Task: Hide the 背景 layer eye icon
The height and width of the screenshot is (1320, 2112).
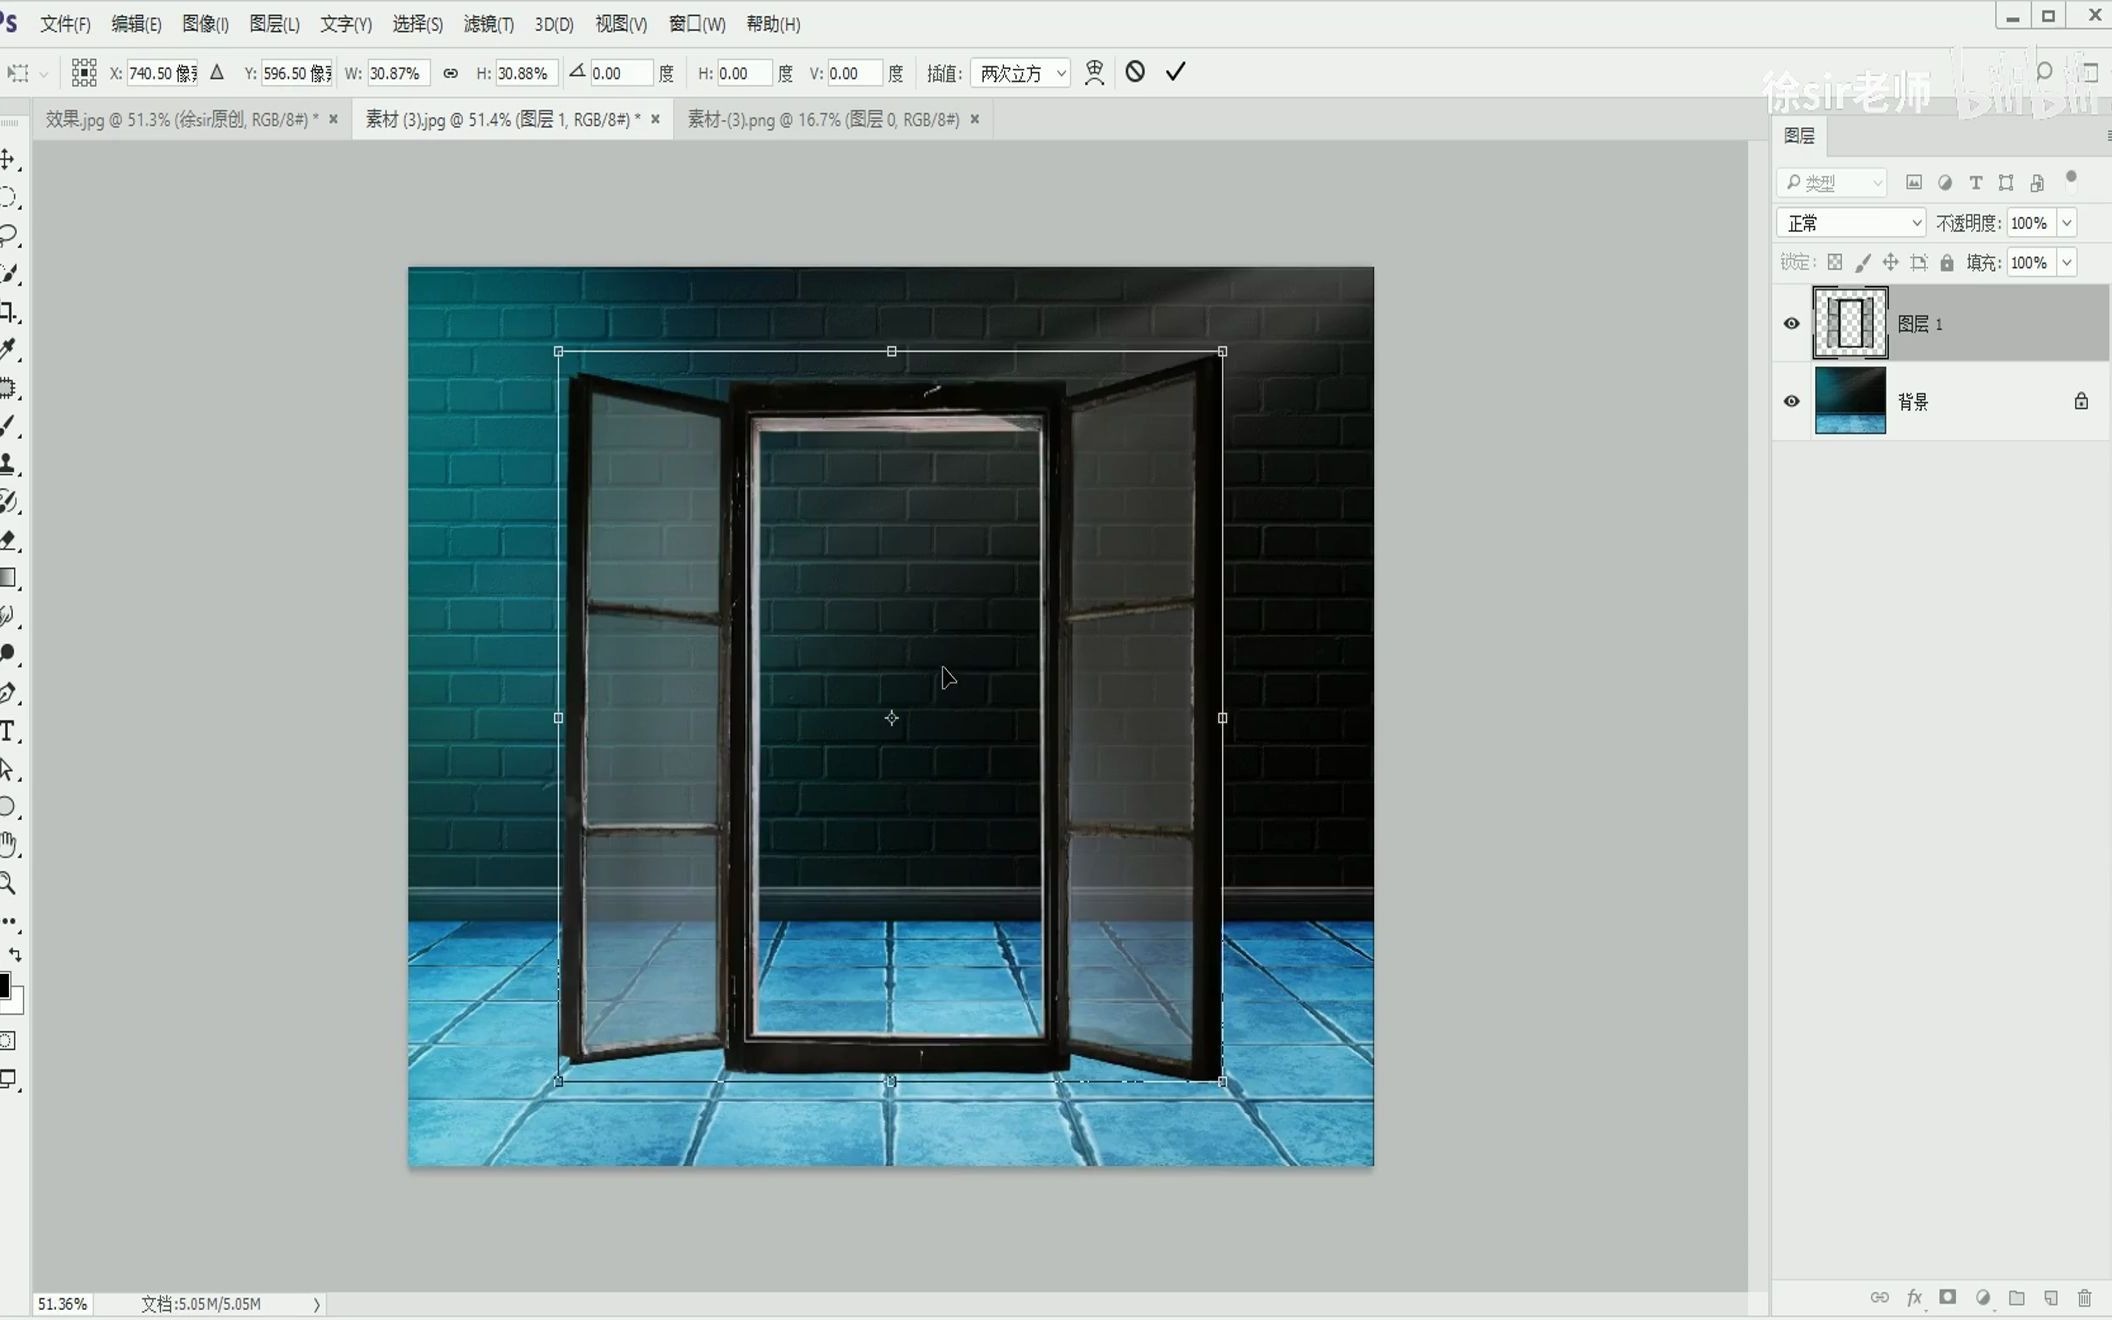Action: click(1791, 401)
